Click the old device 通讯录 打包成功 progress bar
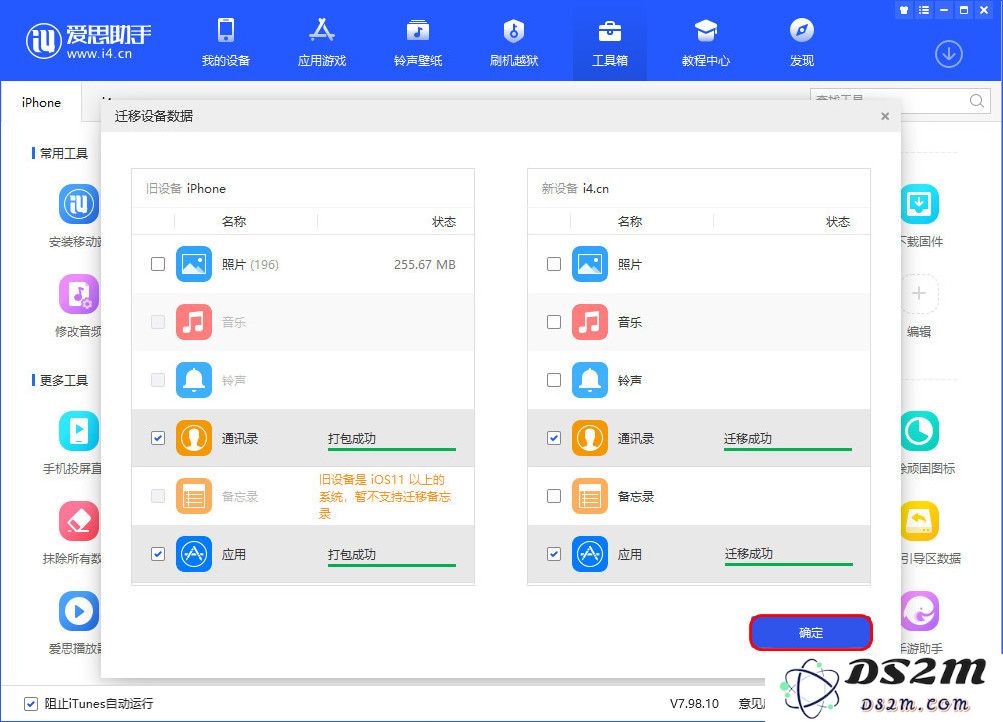This screenshot has height=722, width=1003. [x=391, y=449]
